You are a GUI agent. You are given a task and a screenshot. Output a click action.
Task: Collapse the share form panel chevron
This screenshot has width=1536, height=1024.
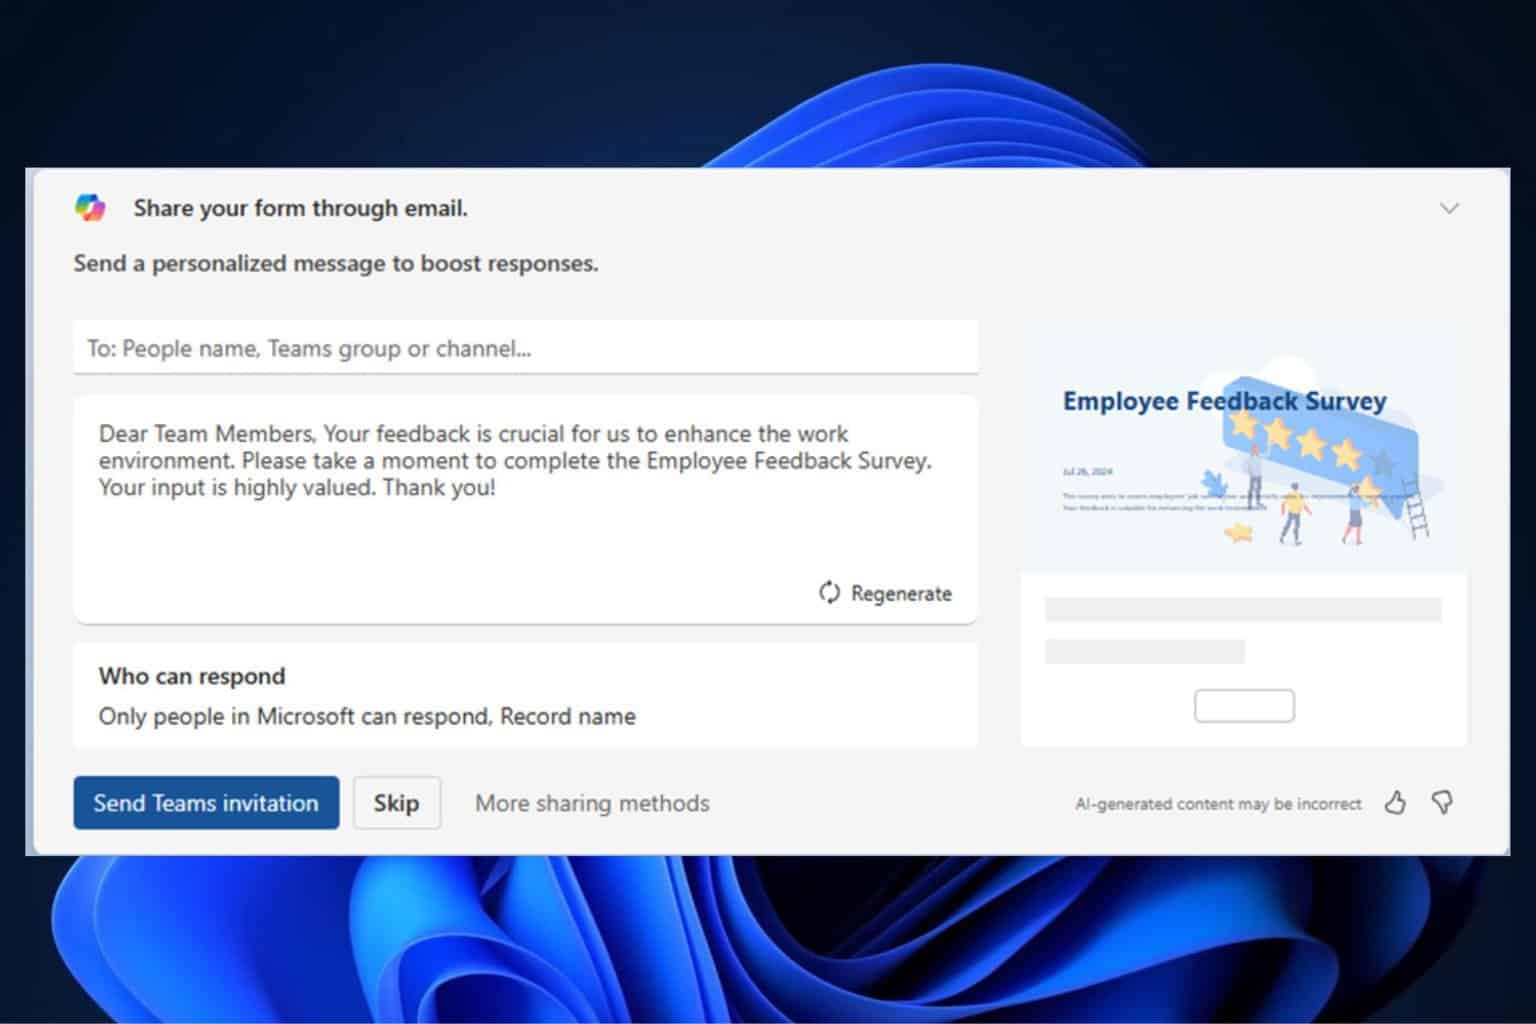(x=1449, y=208)
